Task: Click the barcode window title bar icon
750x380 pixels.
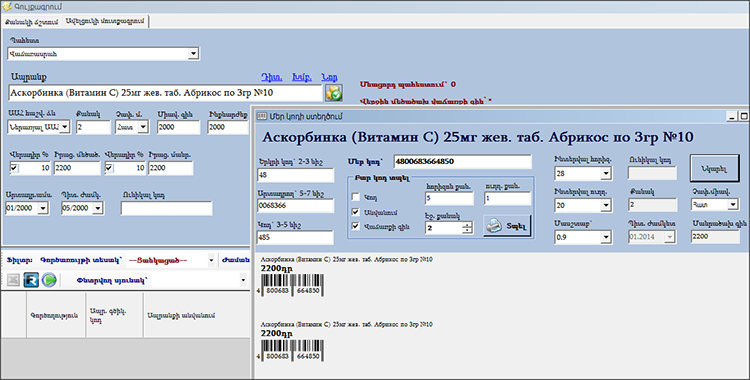Action: [x=262, y=116]
